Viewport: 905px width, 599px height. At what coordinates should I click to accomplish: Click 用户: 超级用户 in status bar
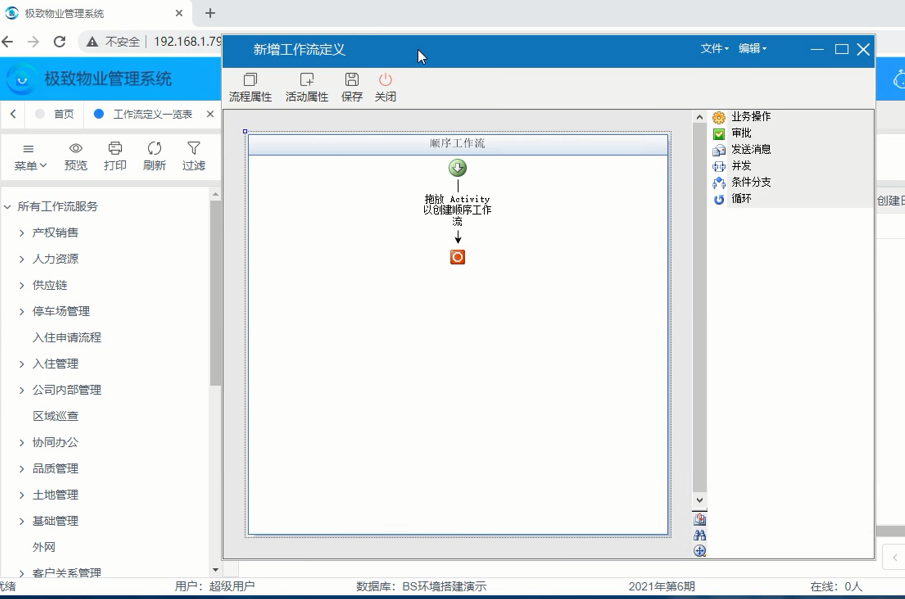[214, 586]
